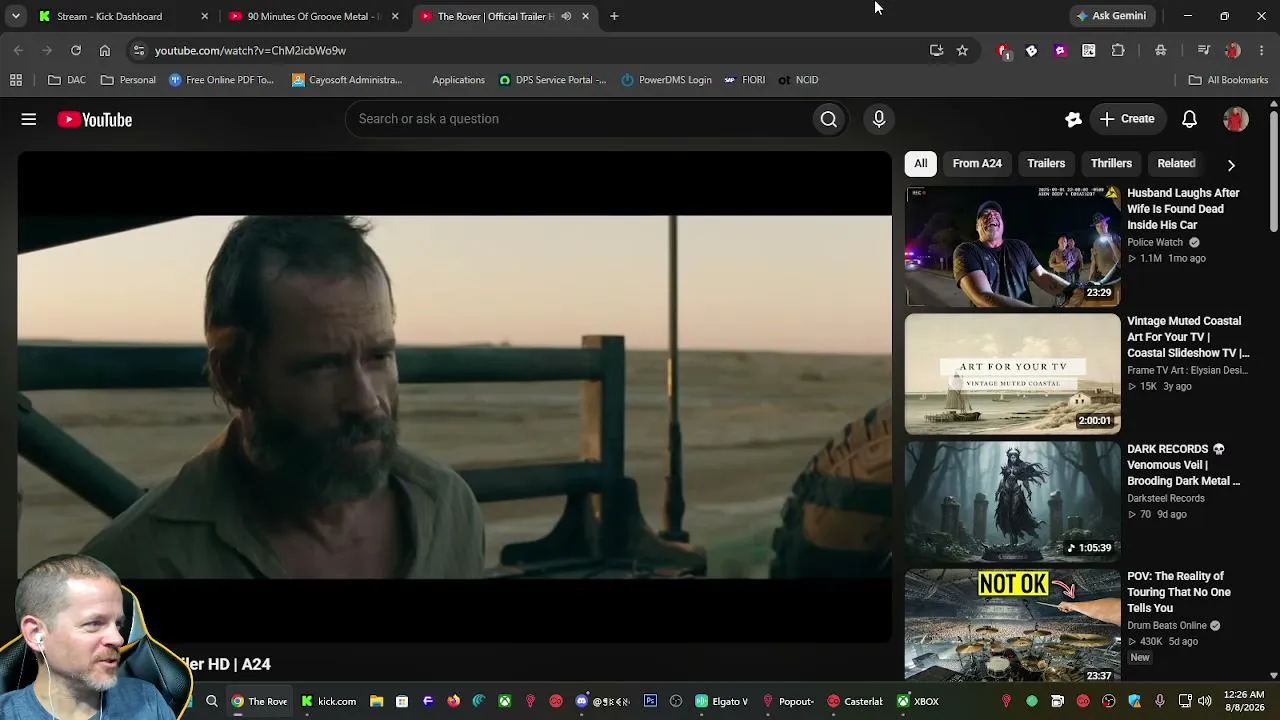The width and height of the screenshot is (1280, 720).
Task: Mute the tab playing The Rover trailer
Action: pyautogui.click(x=566, y=16)
